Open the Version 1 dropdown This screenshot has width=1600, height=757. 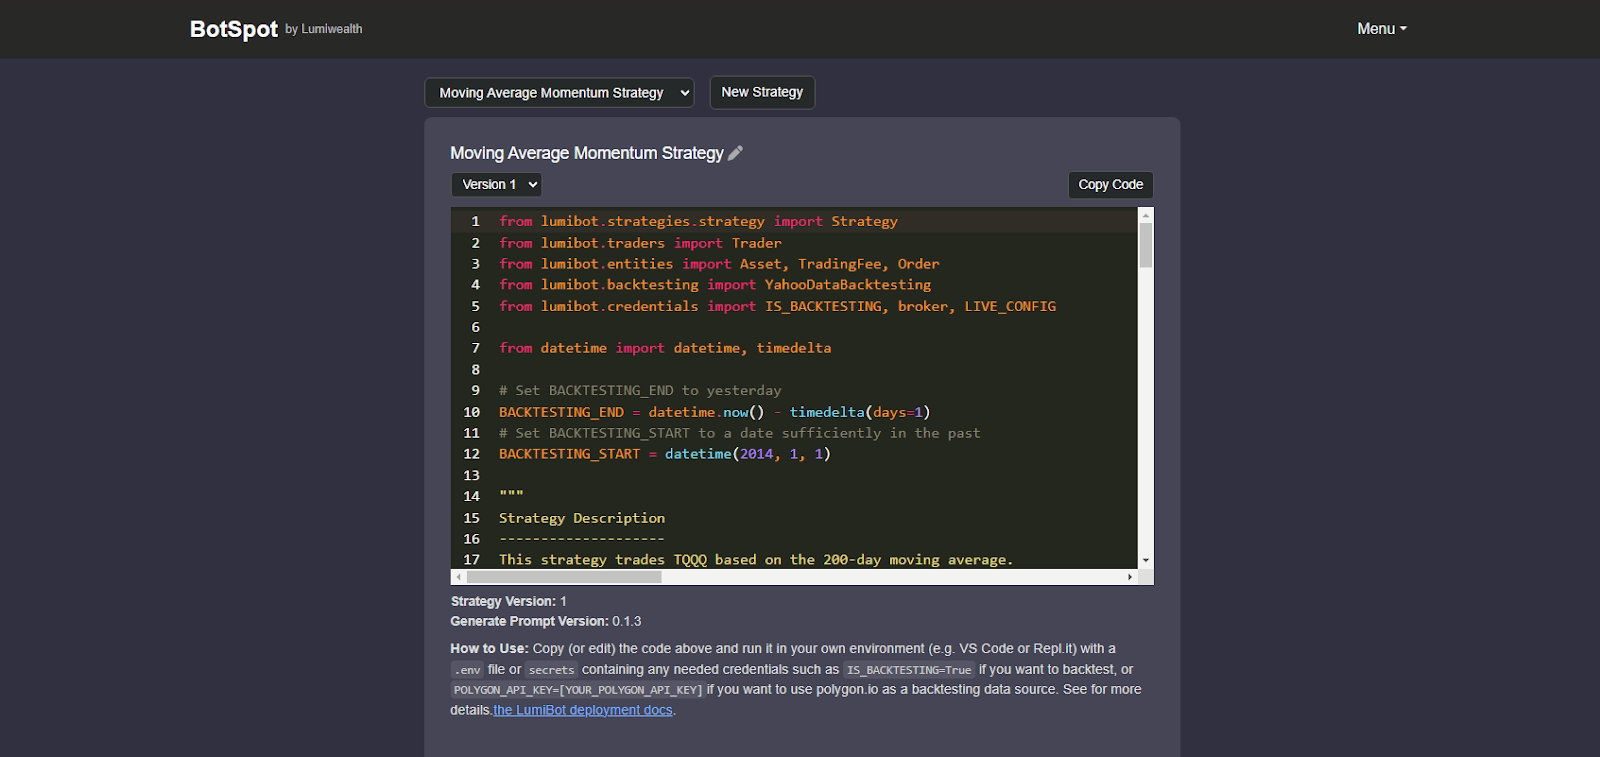coord(496,185)
